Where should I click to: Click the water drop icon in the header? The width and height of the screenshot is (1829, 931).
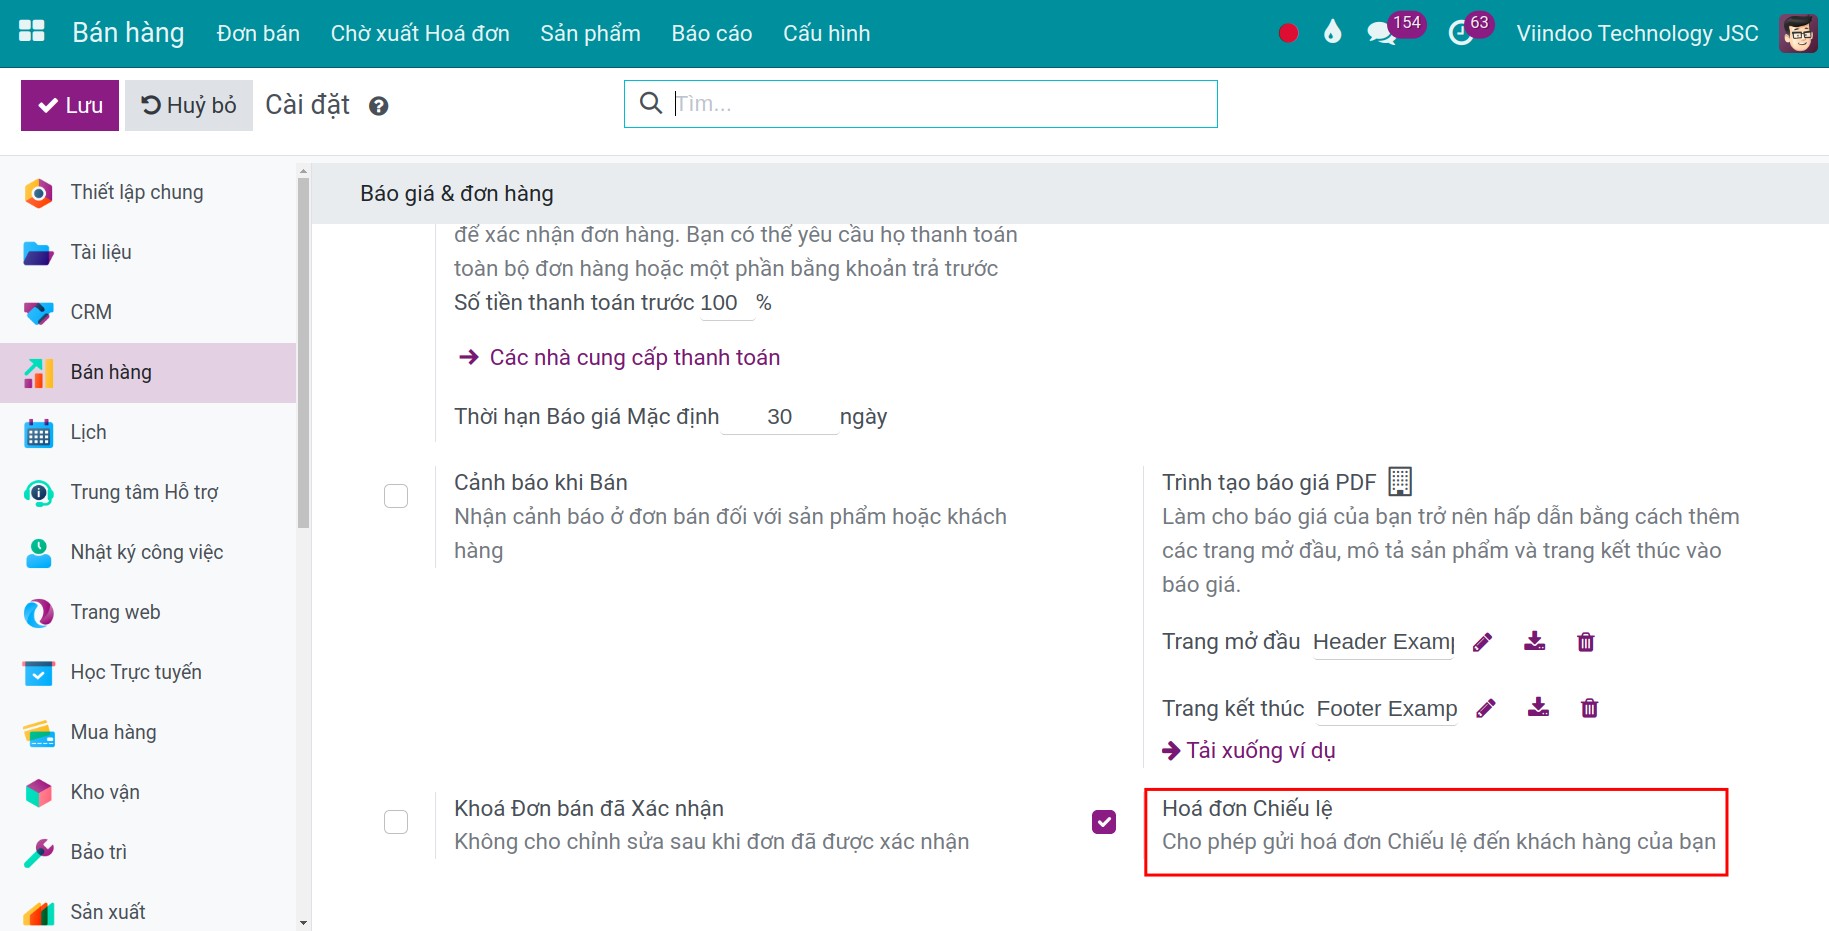(x=1332, y=32)
